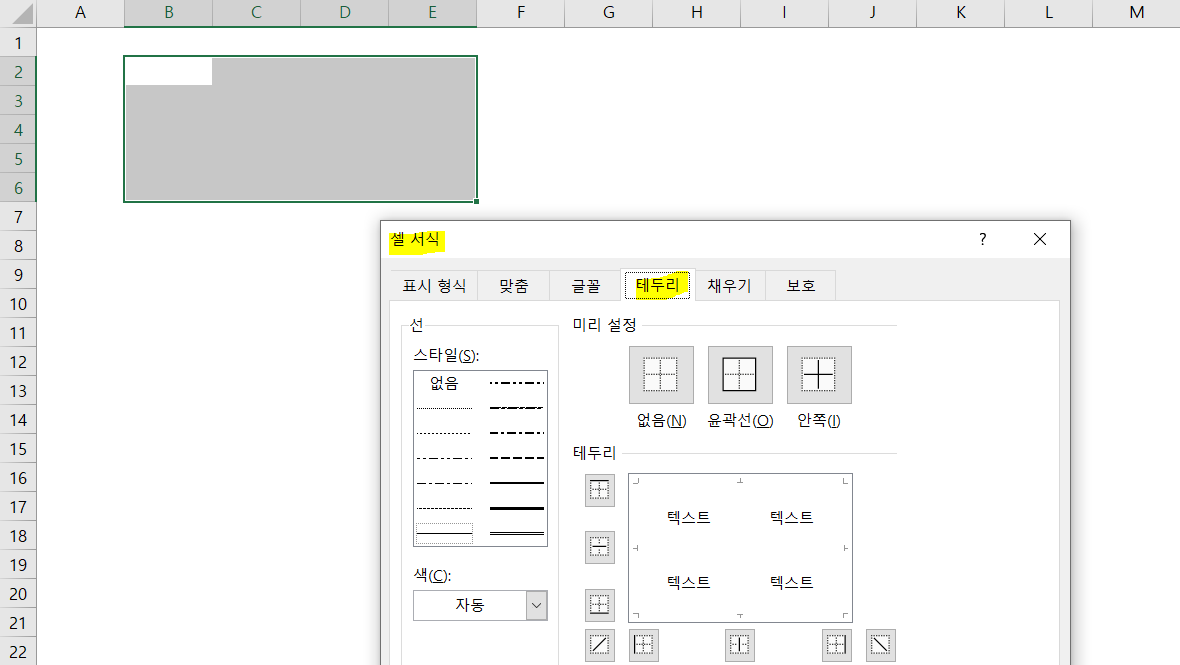Select row 20 header
The width and height of the screenshot is (1180, 665).
point(18,594)
